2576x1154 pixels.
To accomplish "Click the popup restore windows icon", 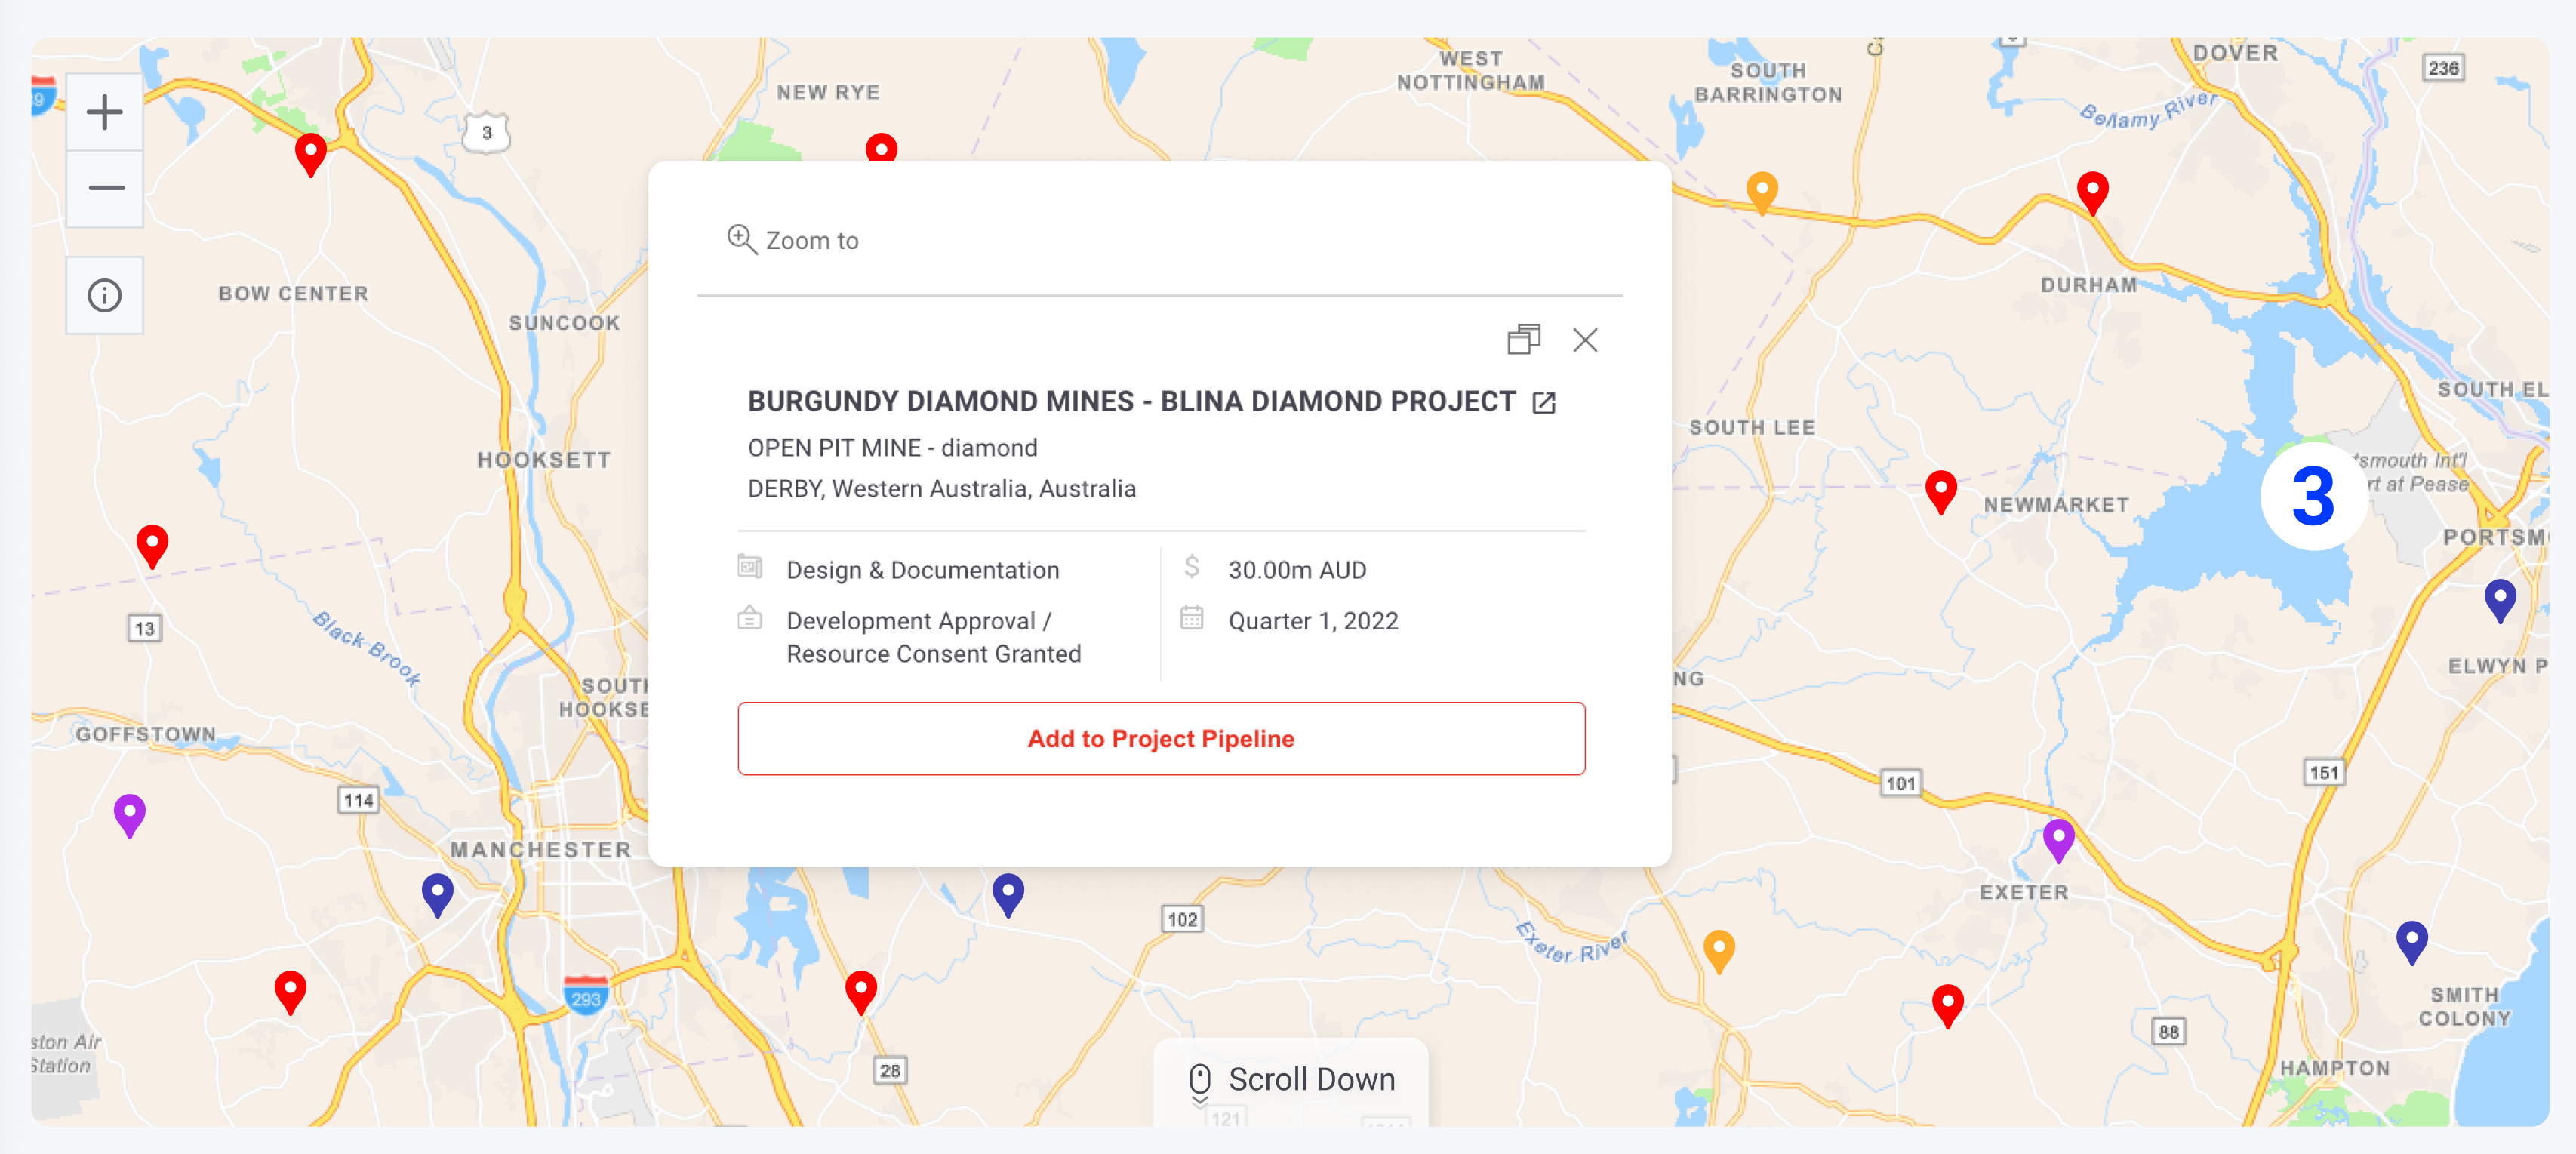I will (x=1523, y=340).
